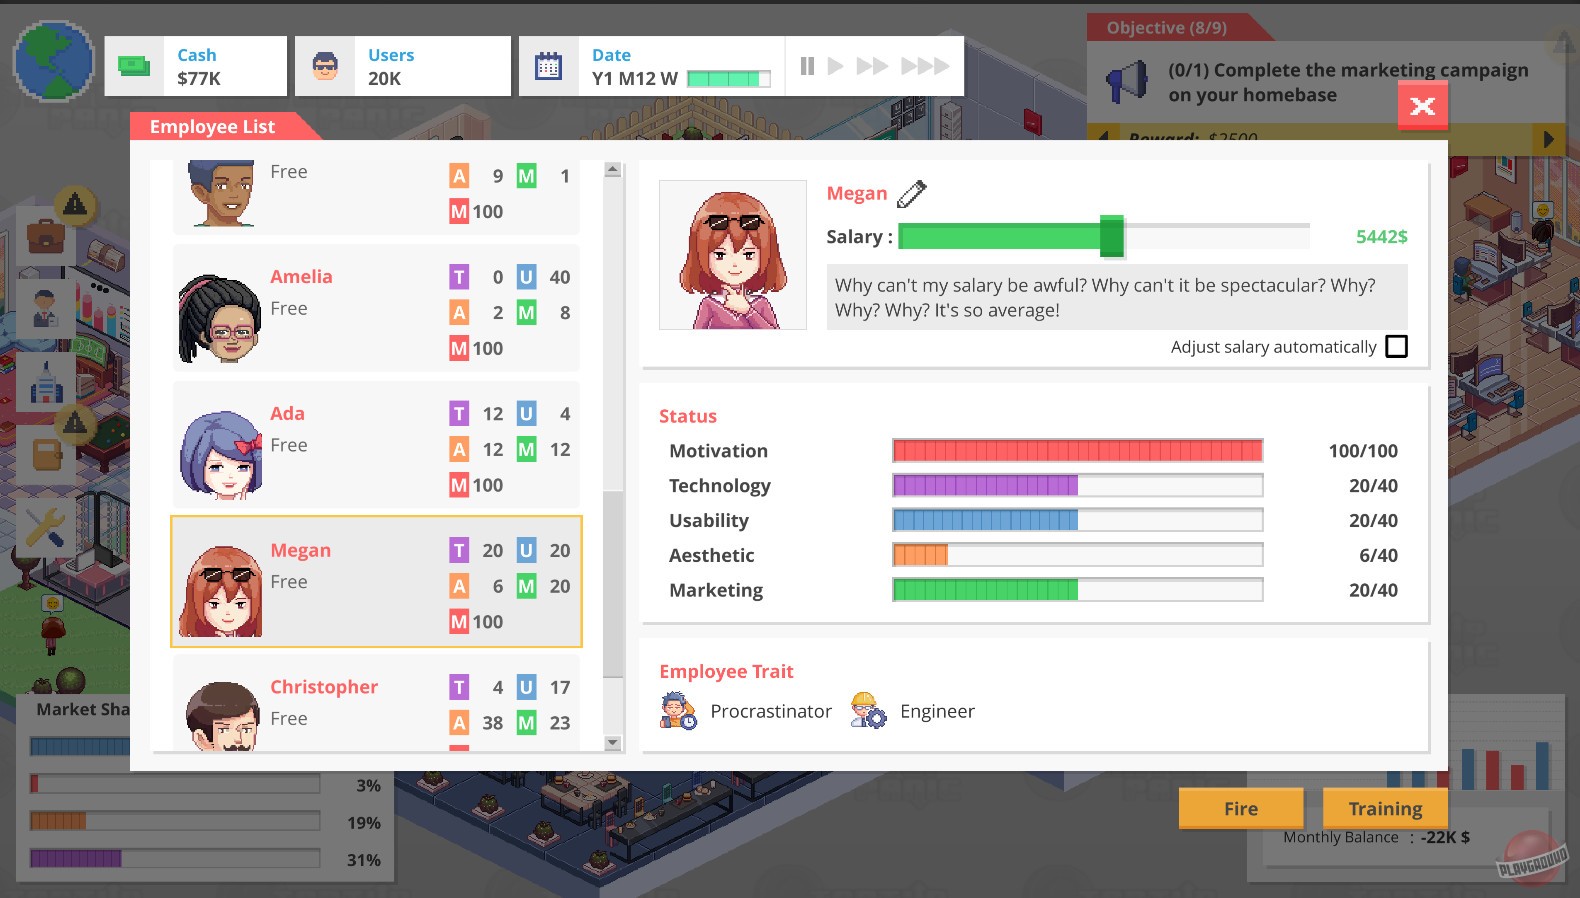Click the green salary slider handle
Viewport: 1580px width, 898px height.
coord(1111,237)
